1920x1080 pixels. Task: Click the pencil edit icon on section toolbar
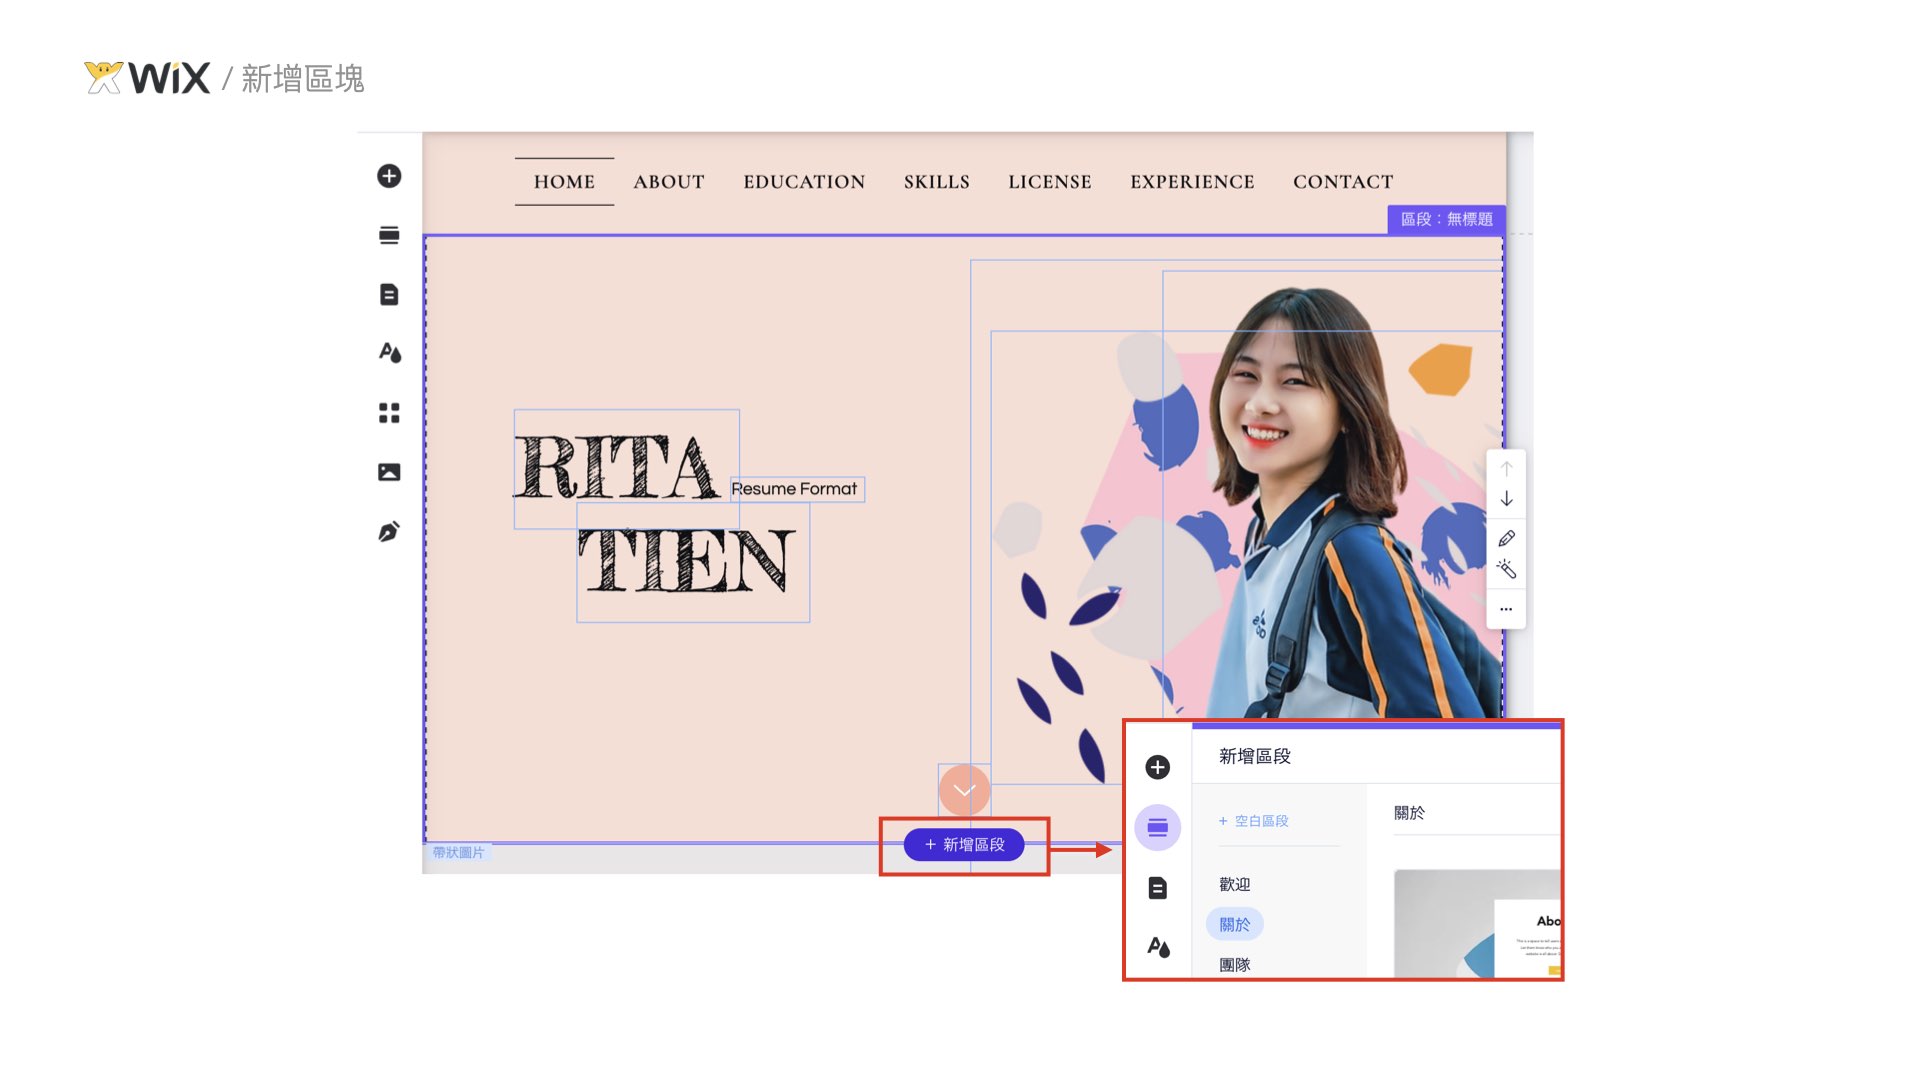1506,538
